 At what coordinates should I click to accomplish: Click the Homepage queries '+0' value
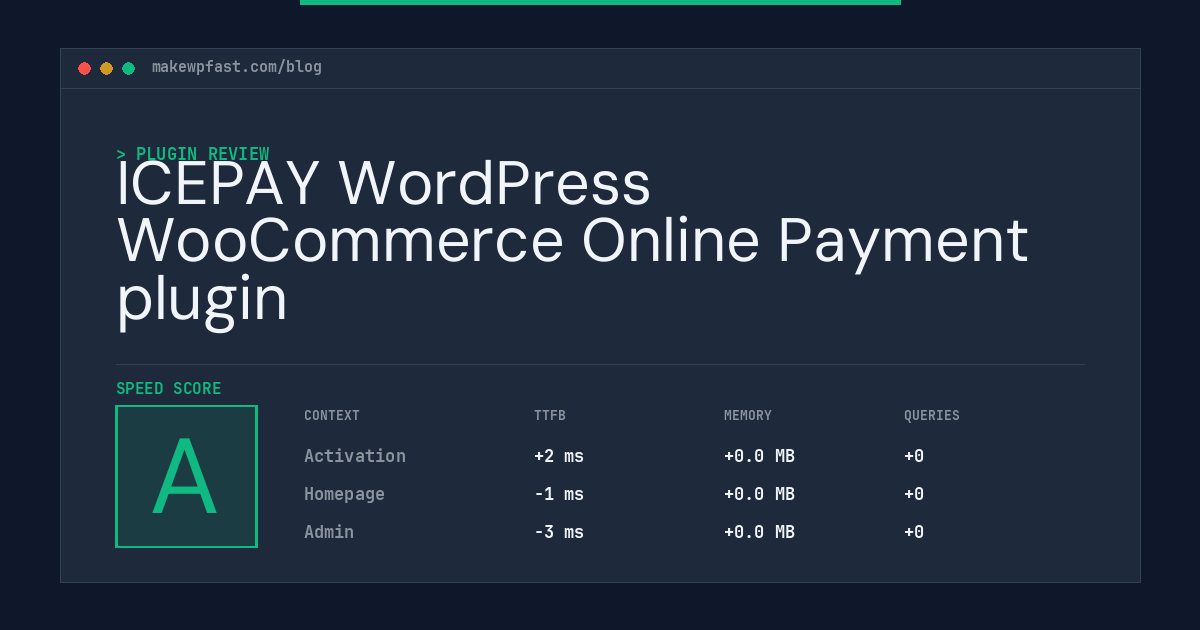[914, 494]
